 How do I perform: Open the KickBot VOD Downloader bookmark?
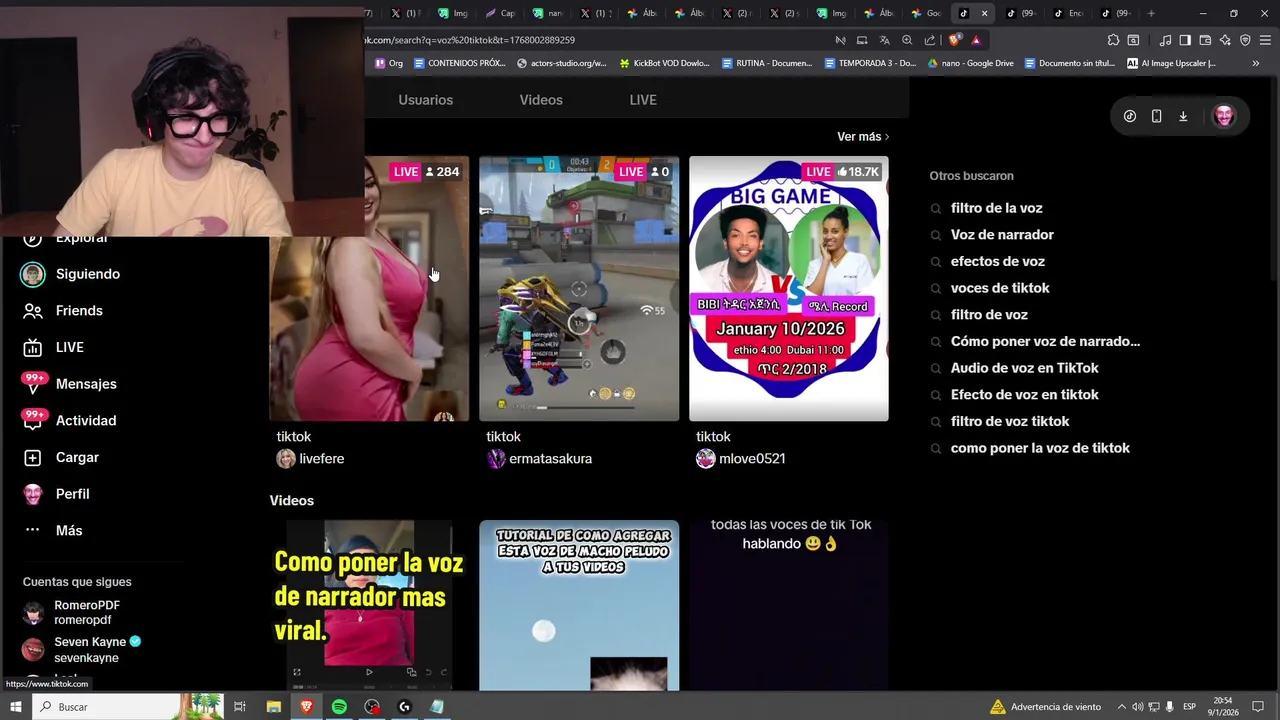pos(664,63)
